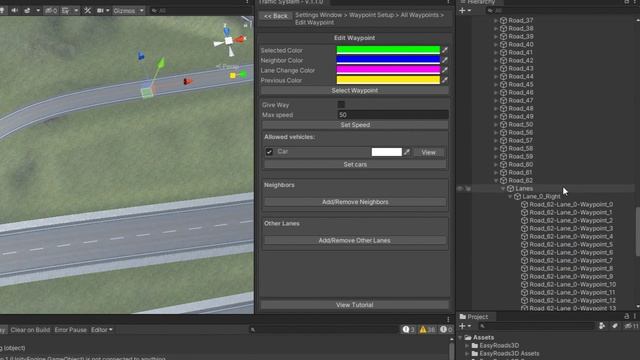
Task: Expand Road_40 in Hierarchy
Action: point(496,44)
